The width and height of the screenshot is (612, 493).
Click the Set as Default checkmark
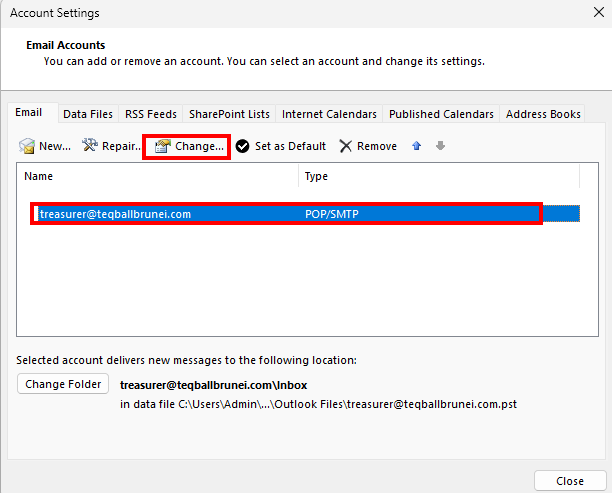243,146
